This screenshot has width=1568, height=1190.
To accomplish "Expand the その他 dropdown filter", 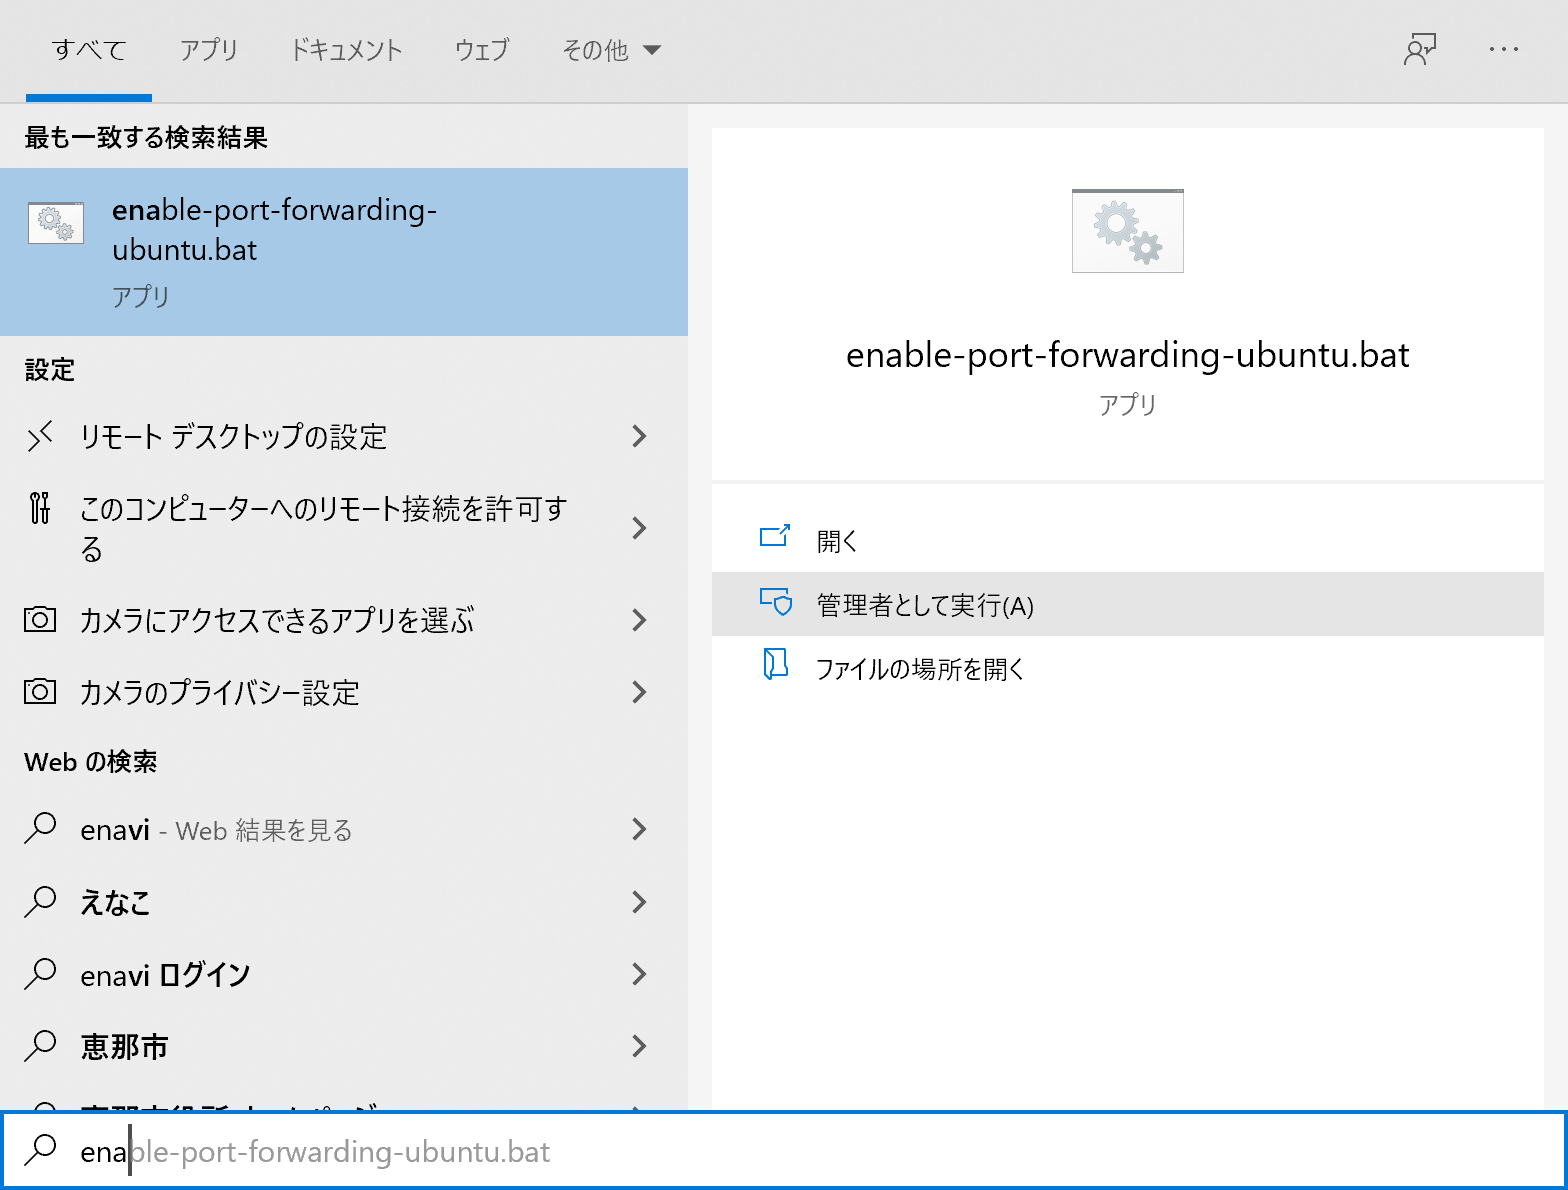I will pos(611,50).
